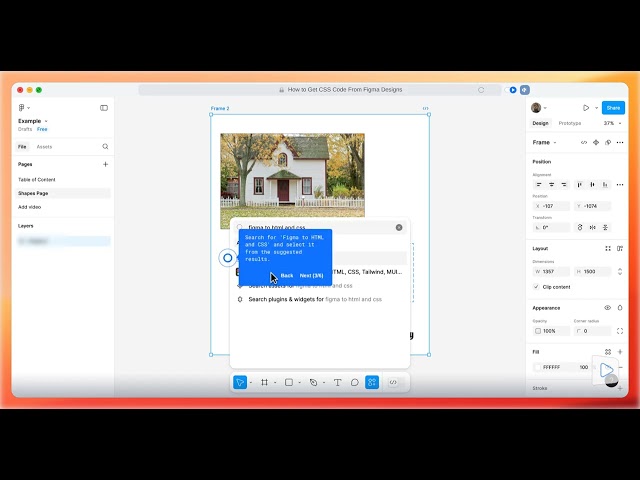The image size is (640, 480).
Task: Switch to the Design tab
Action: pyautogui.click(x=540, y=123)
